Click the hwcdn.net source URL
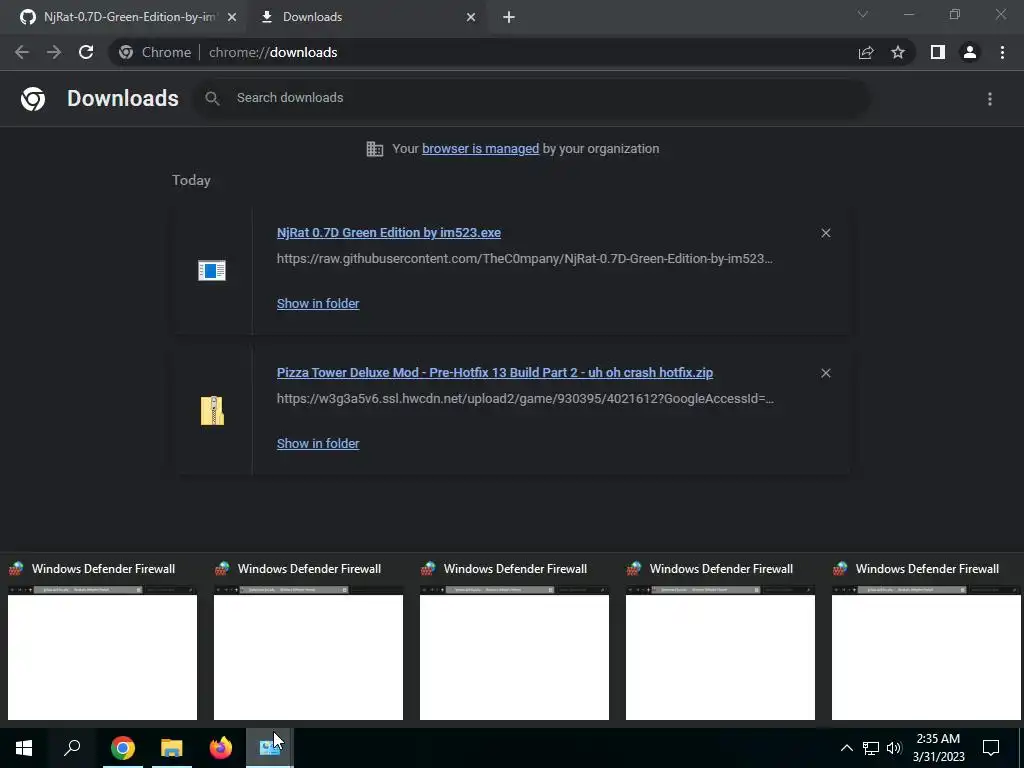Image resolution: width=1024 pixels, height=768 pixels. click(525, 398)
